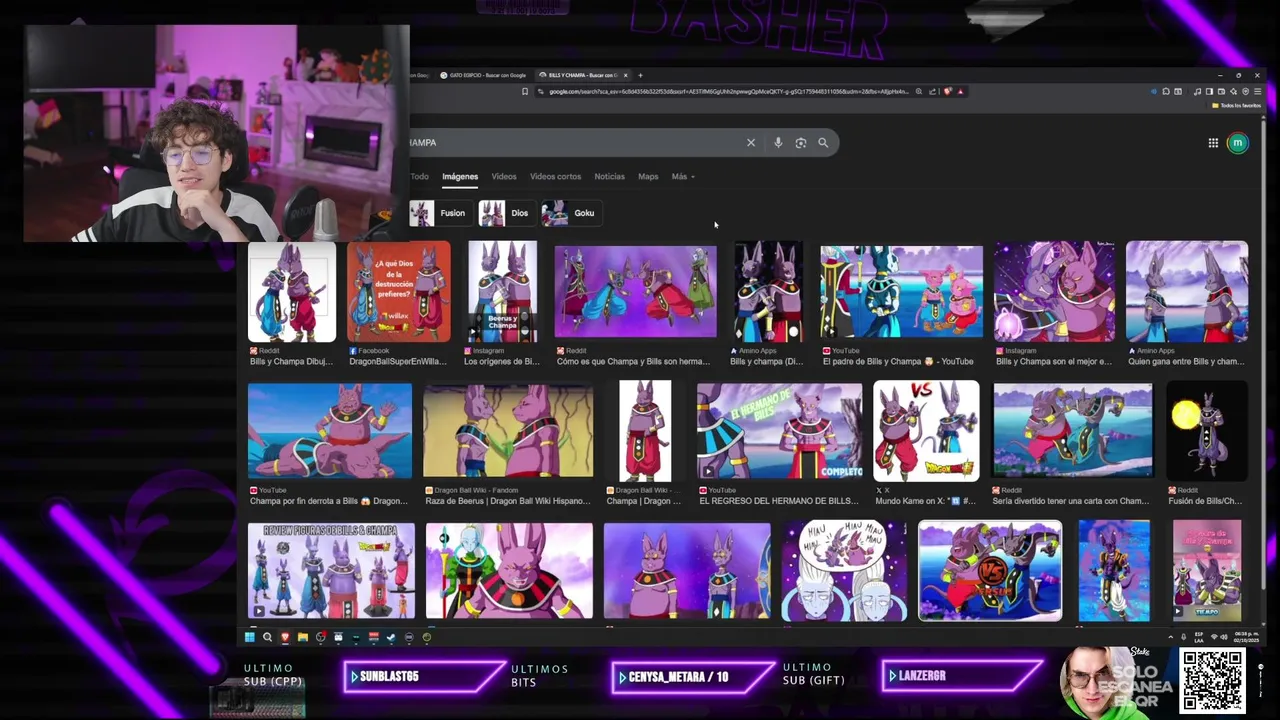Open the EL REGRESO DEL HERMANO DE BILLS image

(x=779, y=431)
